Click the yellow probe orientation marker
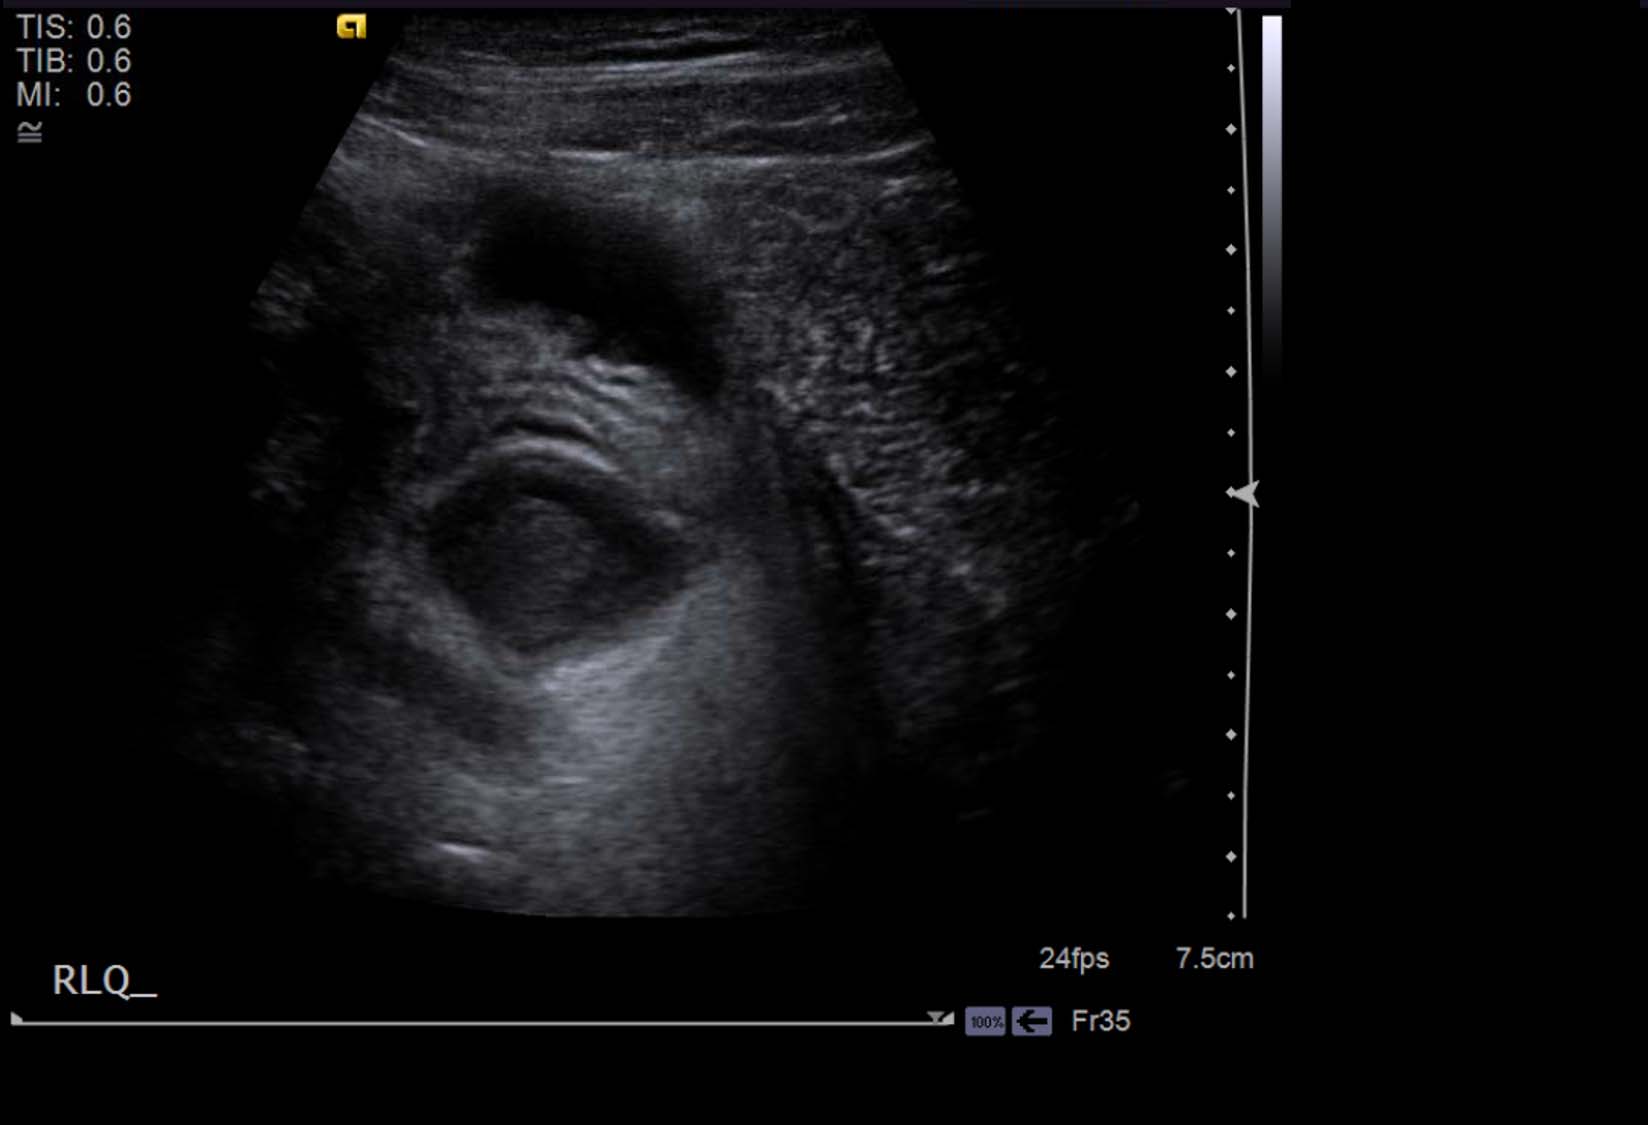This screenshot has width=1648, height=1125. (351, 27)
